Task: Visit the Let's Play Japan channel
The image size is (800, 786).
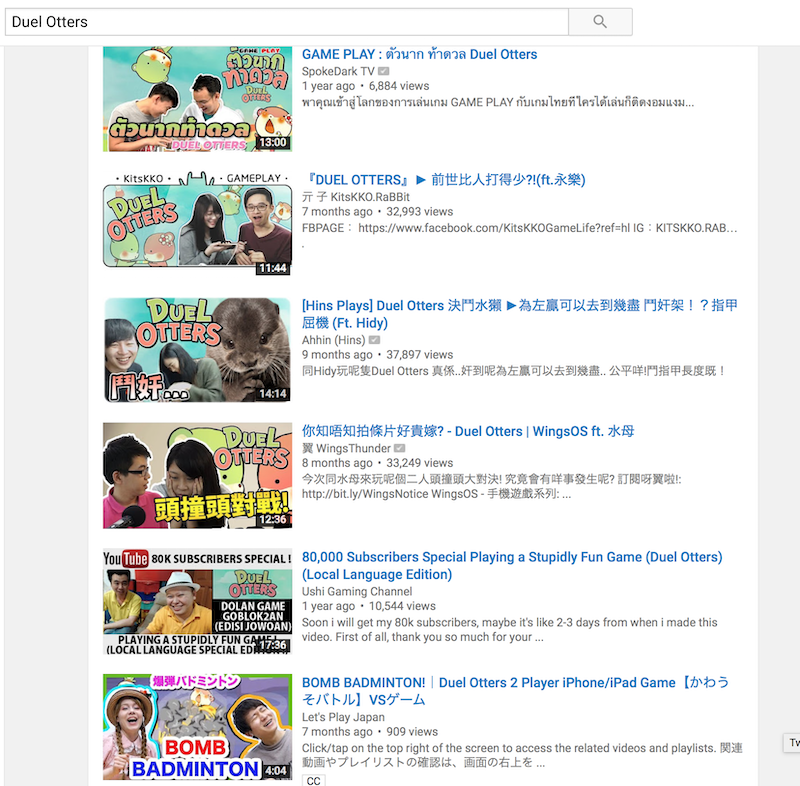Action: tap(343, 717)
